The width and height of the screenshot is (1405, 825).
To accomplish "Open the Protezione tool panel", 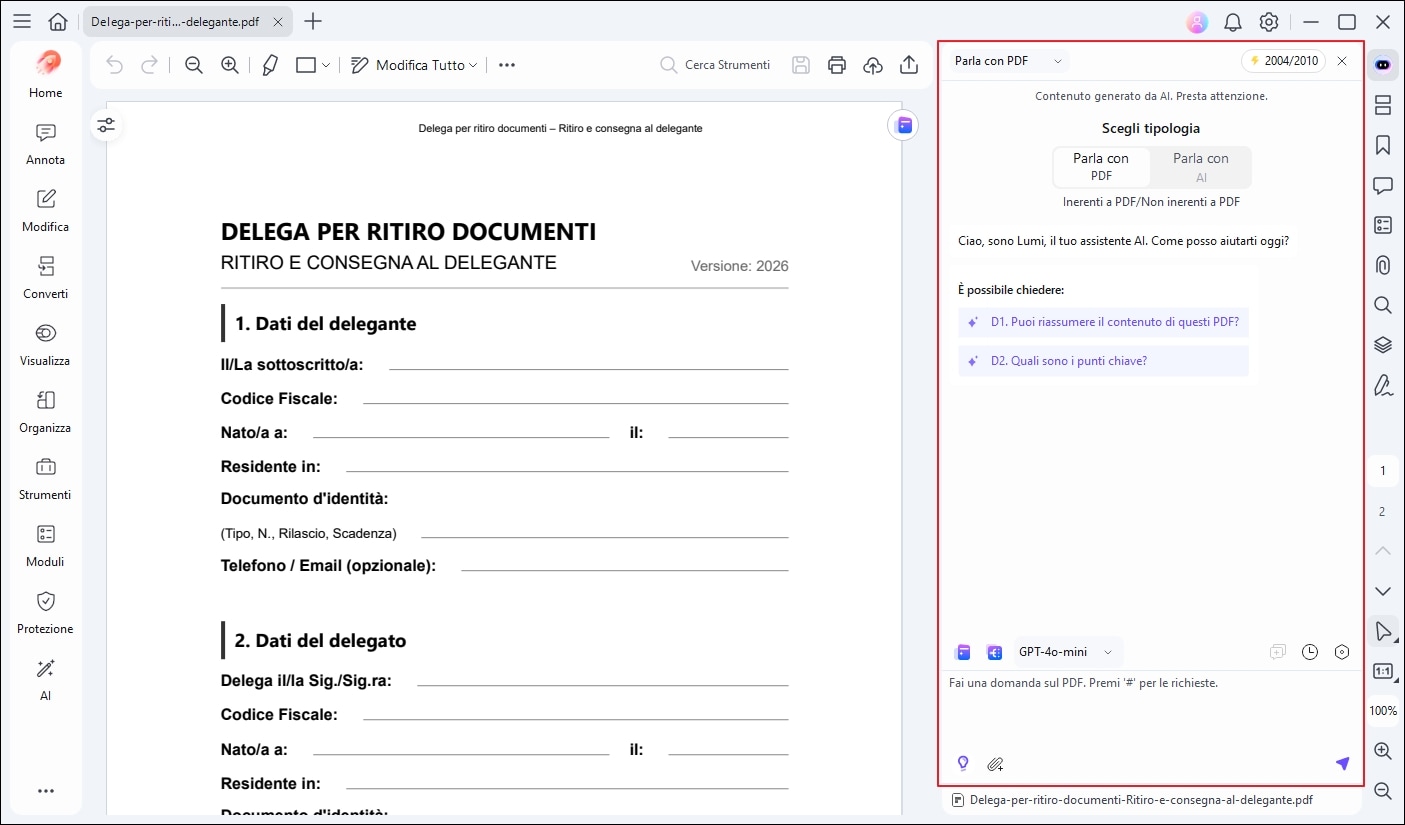I will pos(46,613).
